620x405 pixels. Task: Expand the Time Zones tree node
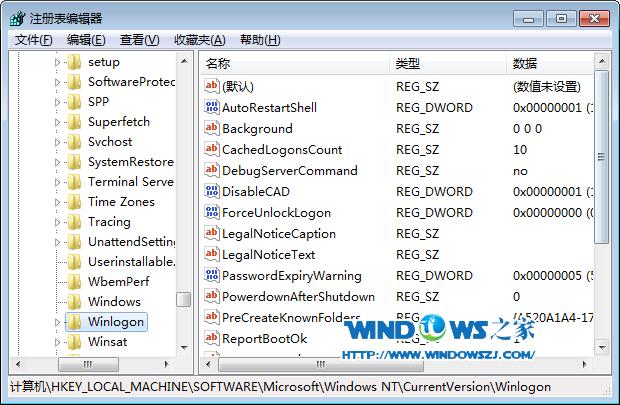point(57,202)
